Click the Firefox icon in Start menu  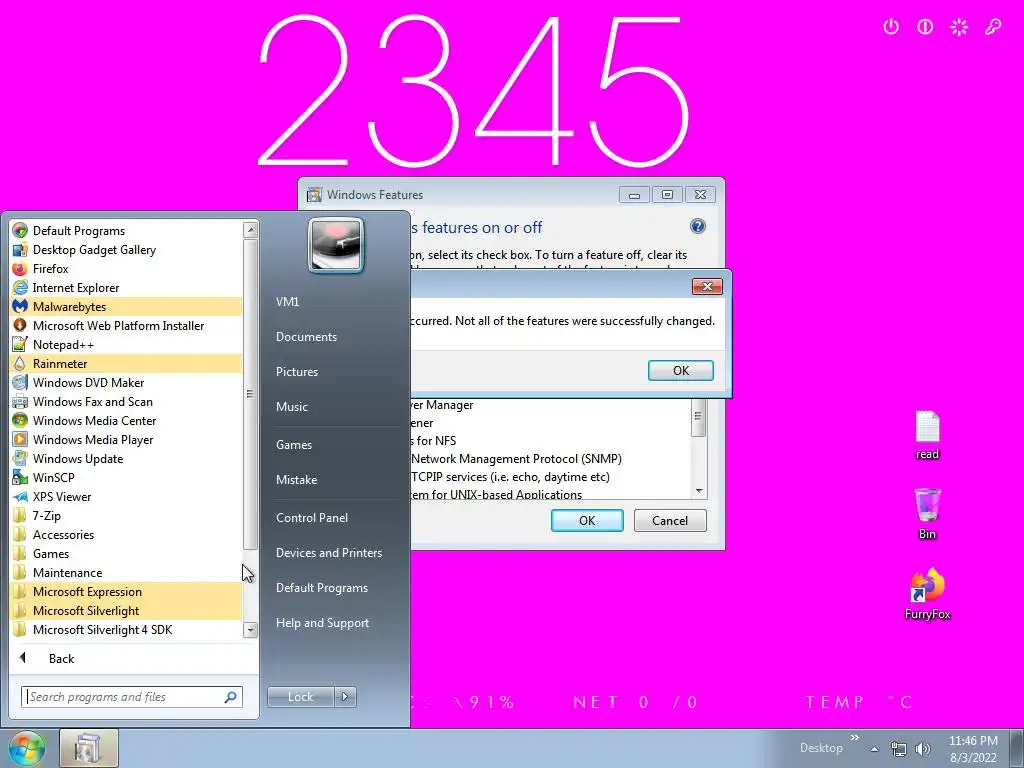click(x=20, y=268)
